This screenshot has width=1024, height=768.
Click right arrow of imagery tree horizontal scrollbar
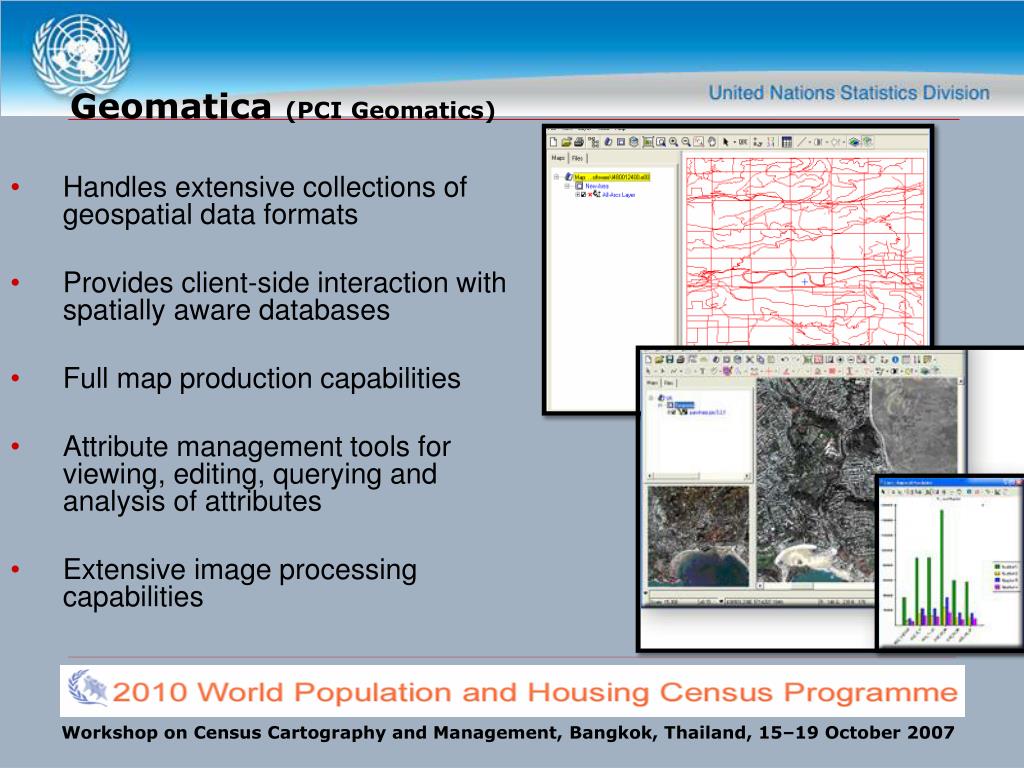coord(747,475)
